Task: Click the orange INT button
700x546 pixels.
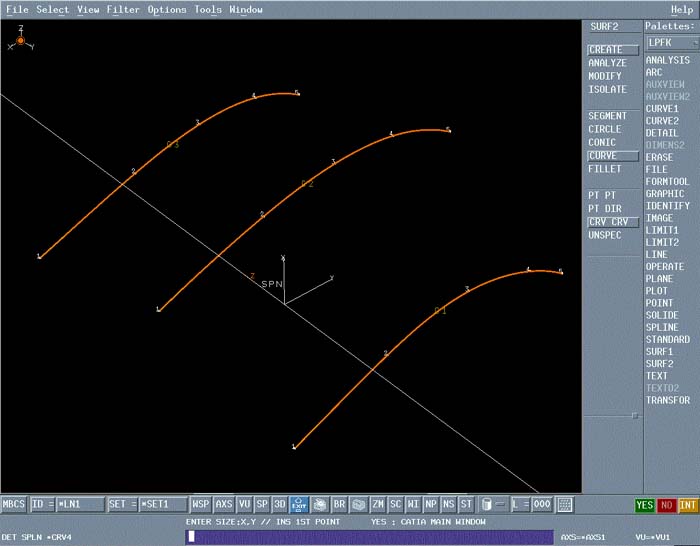Action: point(688,505)
